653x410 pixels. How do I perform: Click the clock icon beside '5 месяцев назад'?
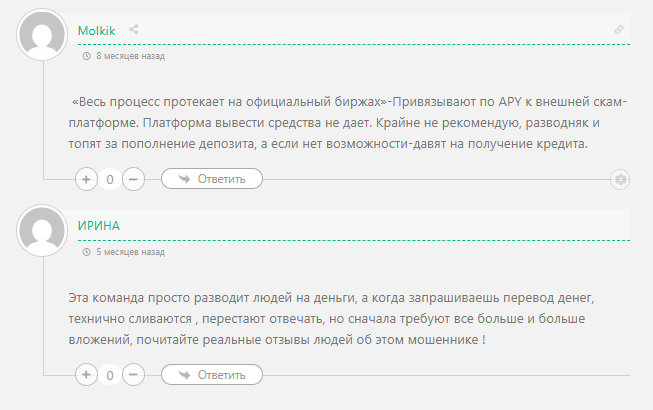pyautogui.click(x=87, y=252)
